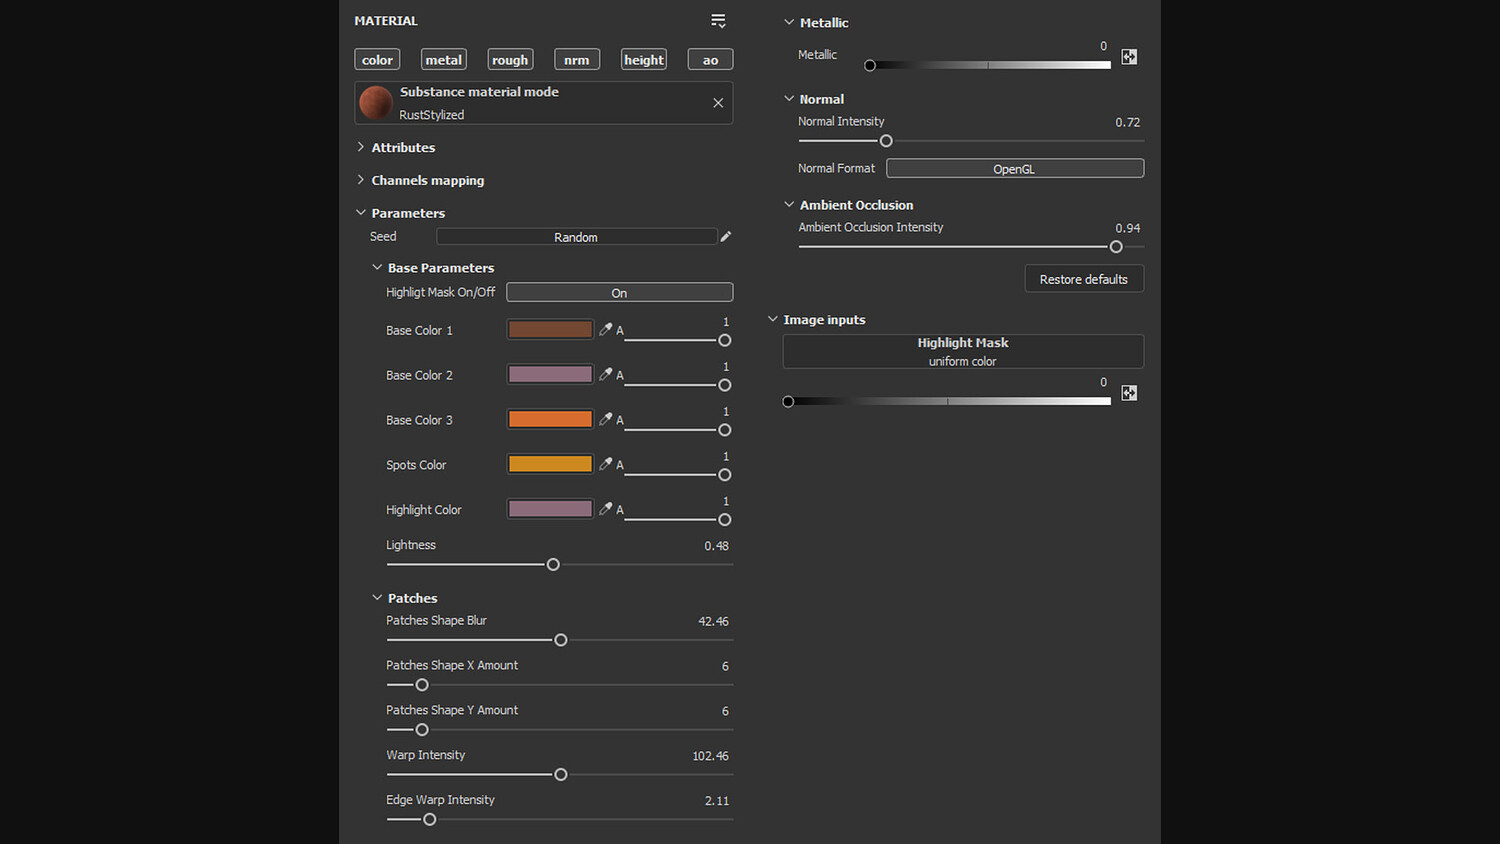Click the Highlight Mask texture picker icon
The image size is (1500, 844).
(1129, 393)
